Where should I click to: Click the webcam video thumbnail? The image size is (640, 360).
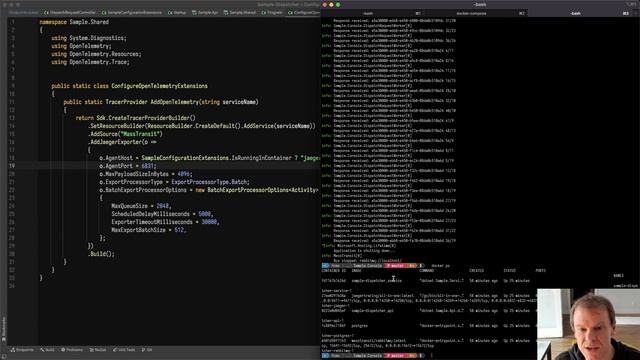[x=588, y=324]
